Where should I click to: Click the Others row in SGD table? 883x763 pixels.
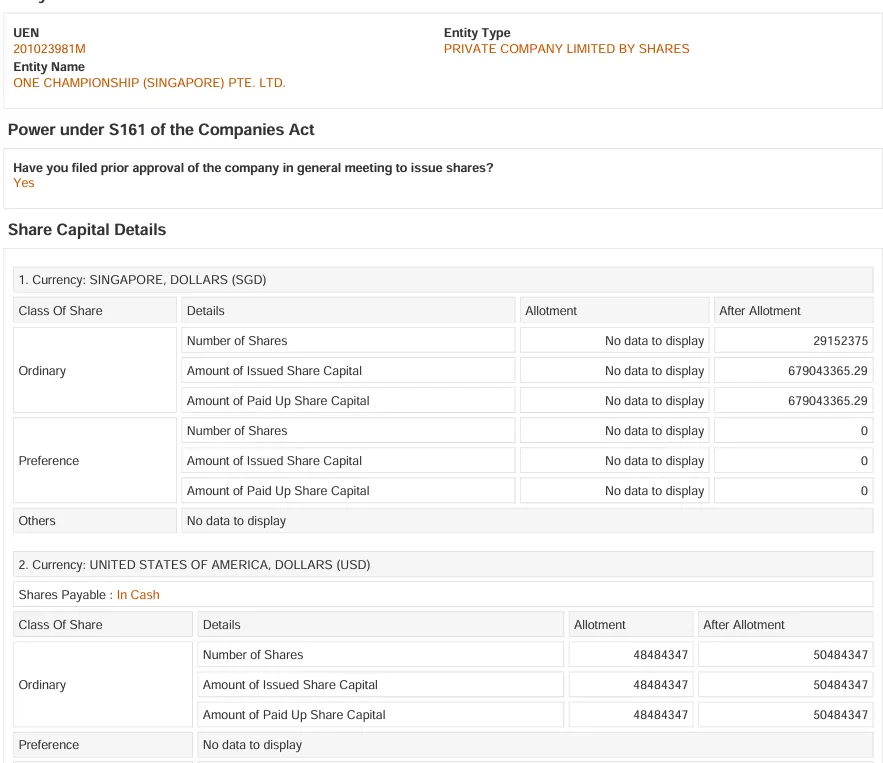443,521
